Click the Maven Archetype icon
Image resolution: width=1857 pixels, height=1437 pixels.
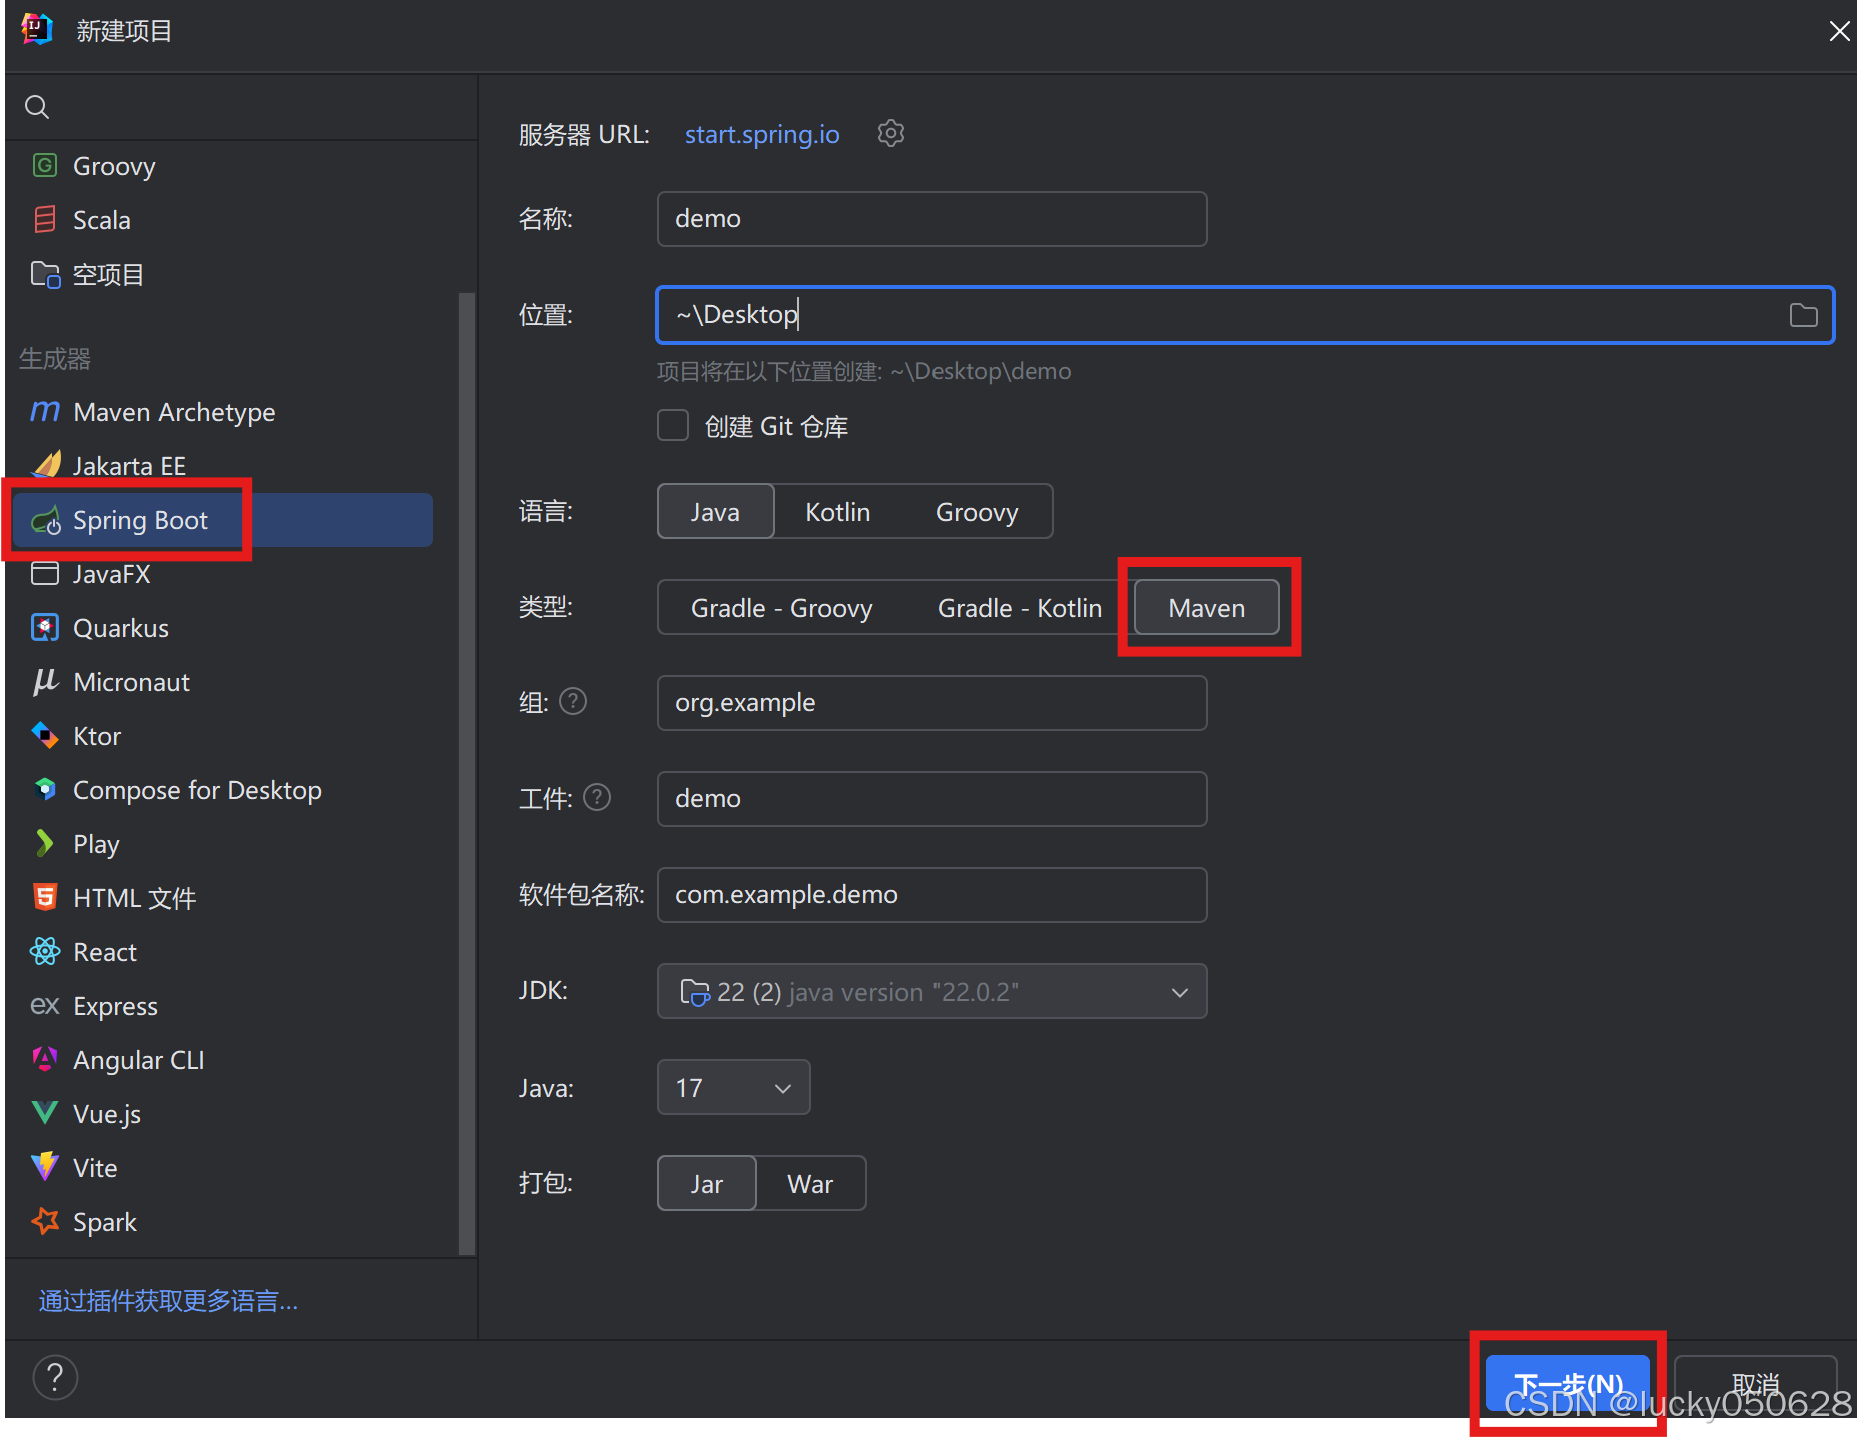[45, 411]
